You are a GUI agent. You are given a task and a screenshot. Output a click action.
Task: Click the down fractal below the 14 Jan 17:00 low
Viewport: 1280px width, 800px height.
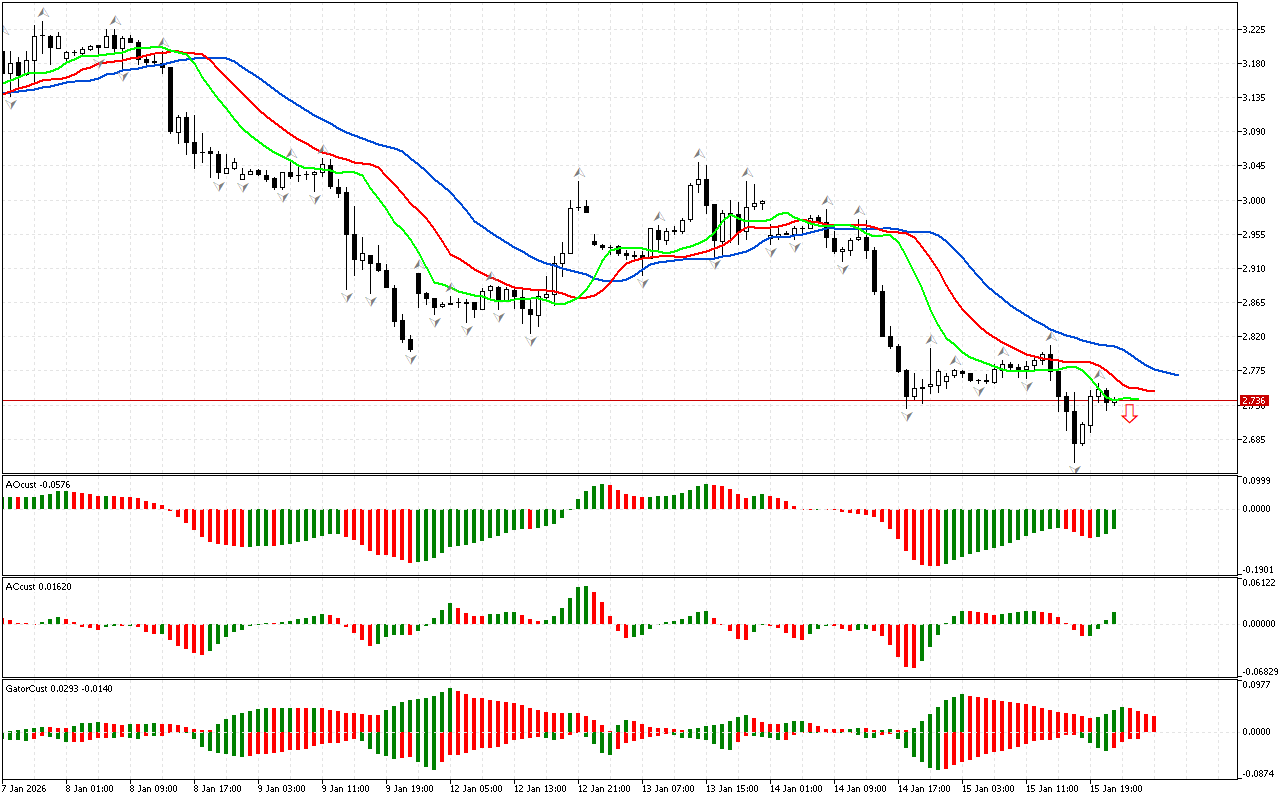point(908,413)
